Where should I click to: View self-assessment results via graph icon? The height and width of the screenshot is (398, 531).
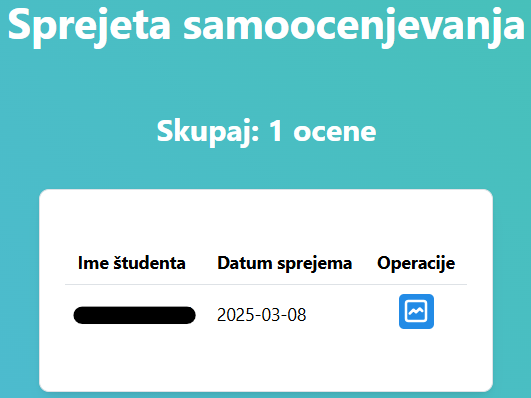coord(416,311)
